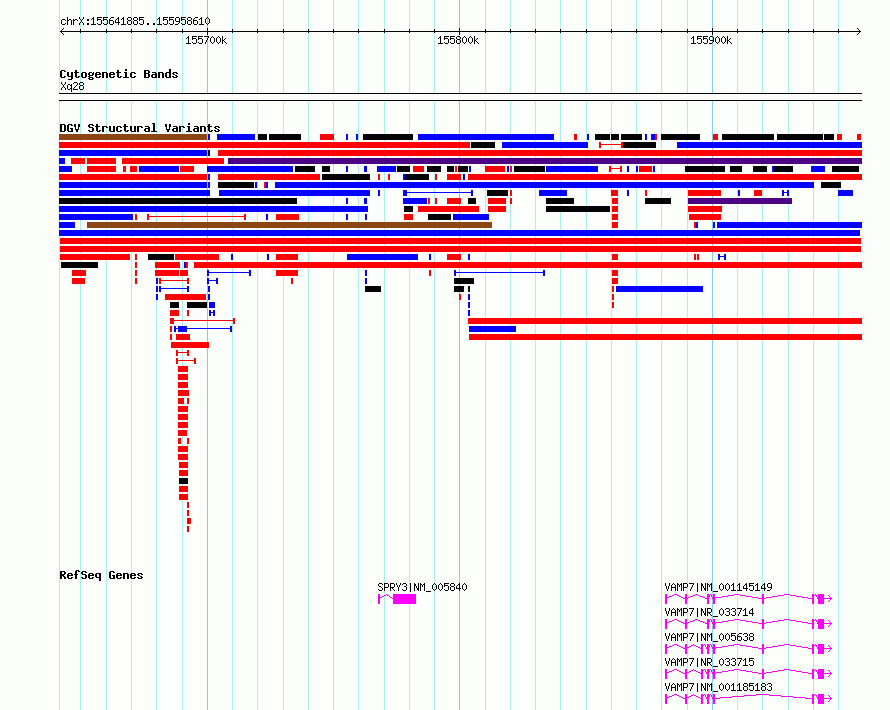Click the chrX:155641885..155958610 coordinate label
This screenshot has height=710, width=890.
[x=135, y=22]
